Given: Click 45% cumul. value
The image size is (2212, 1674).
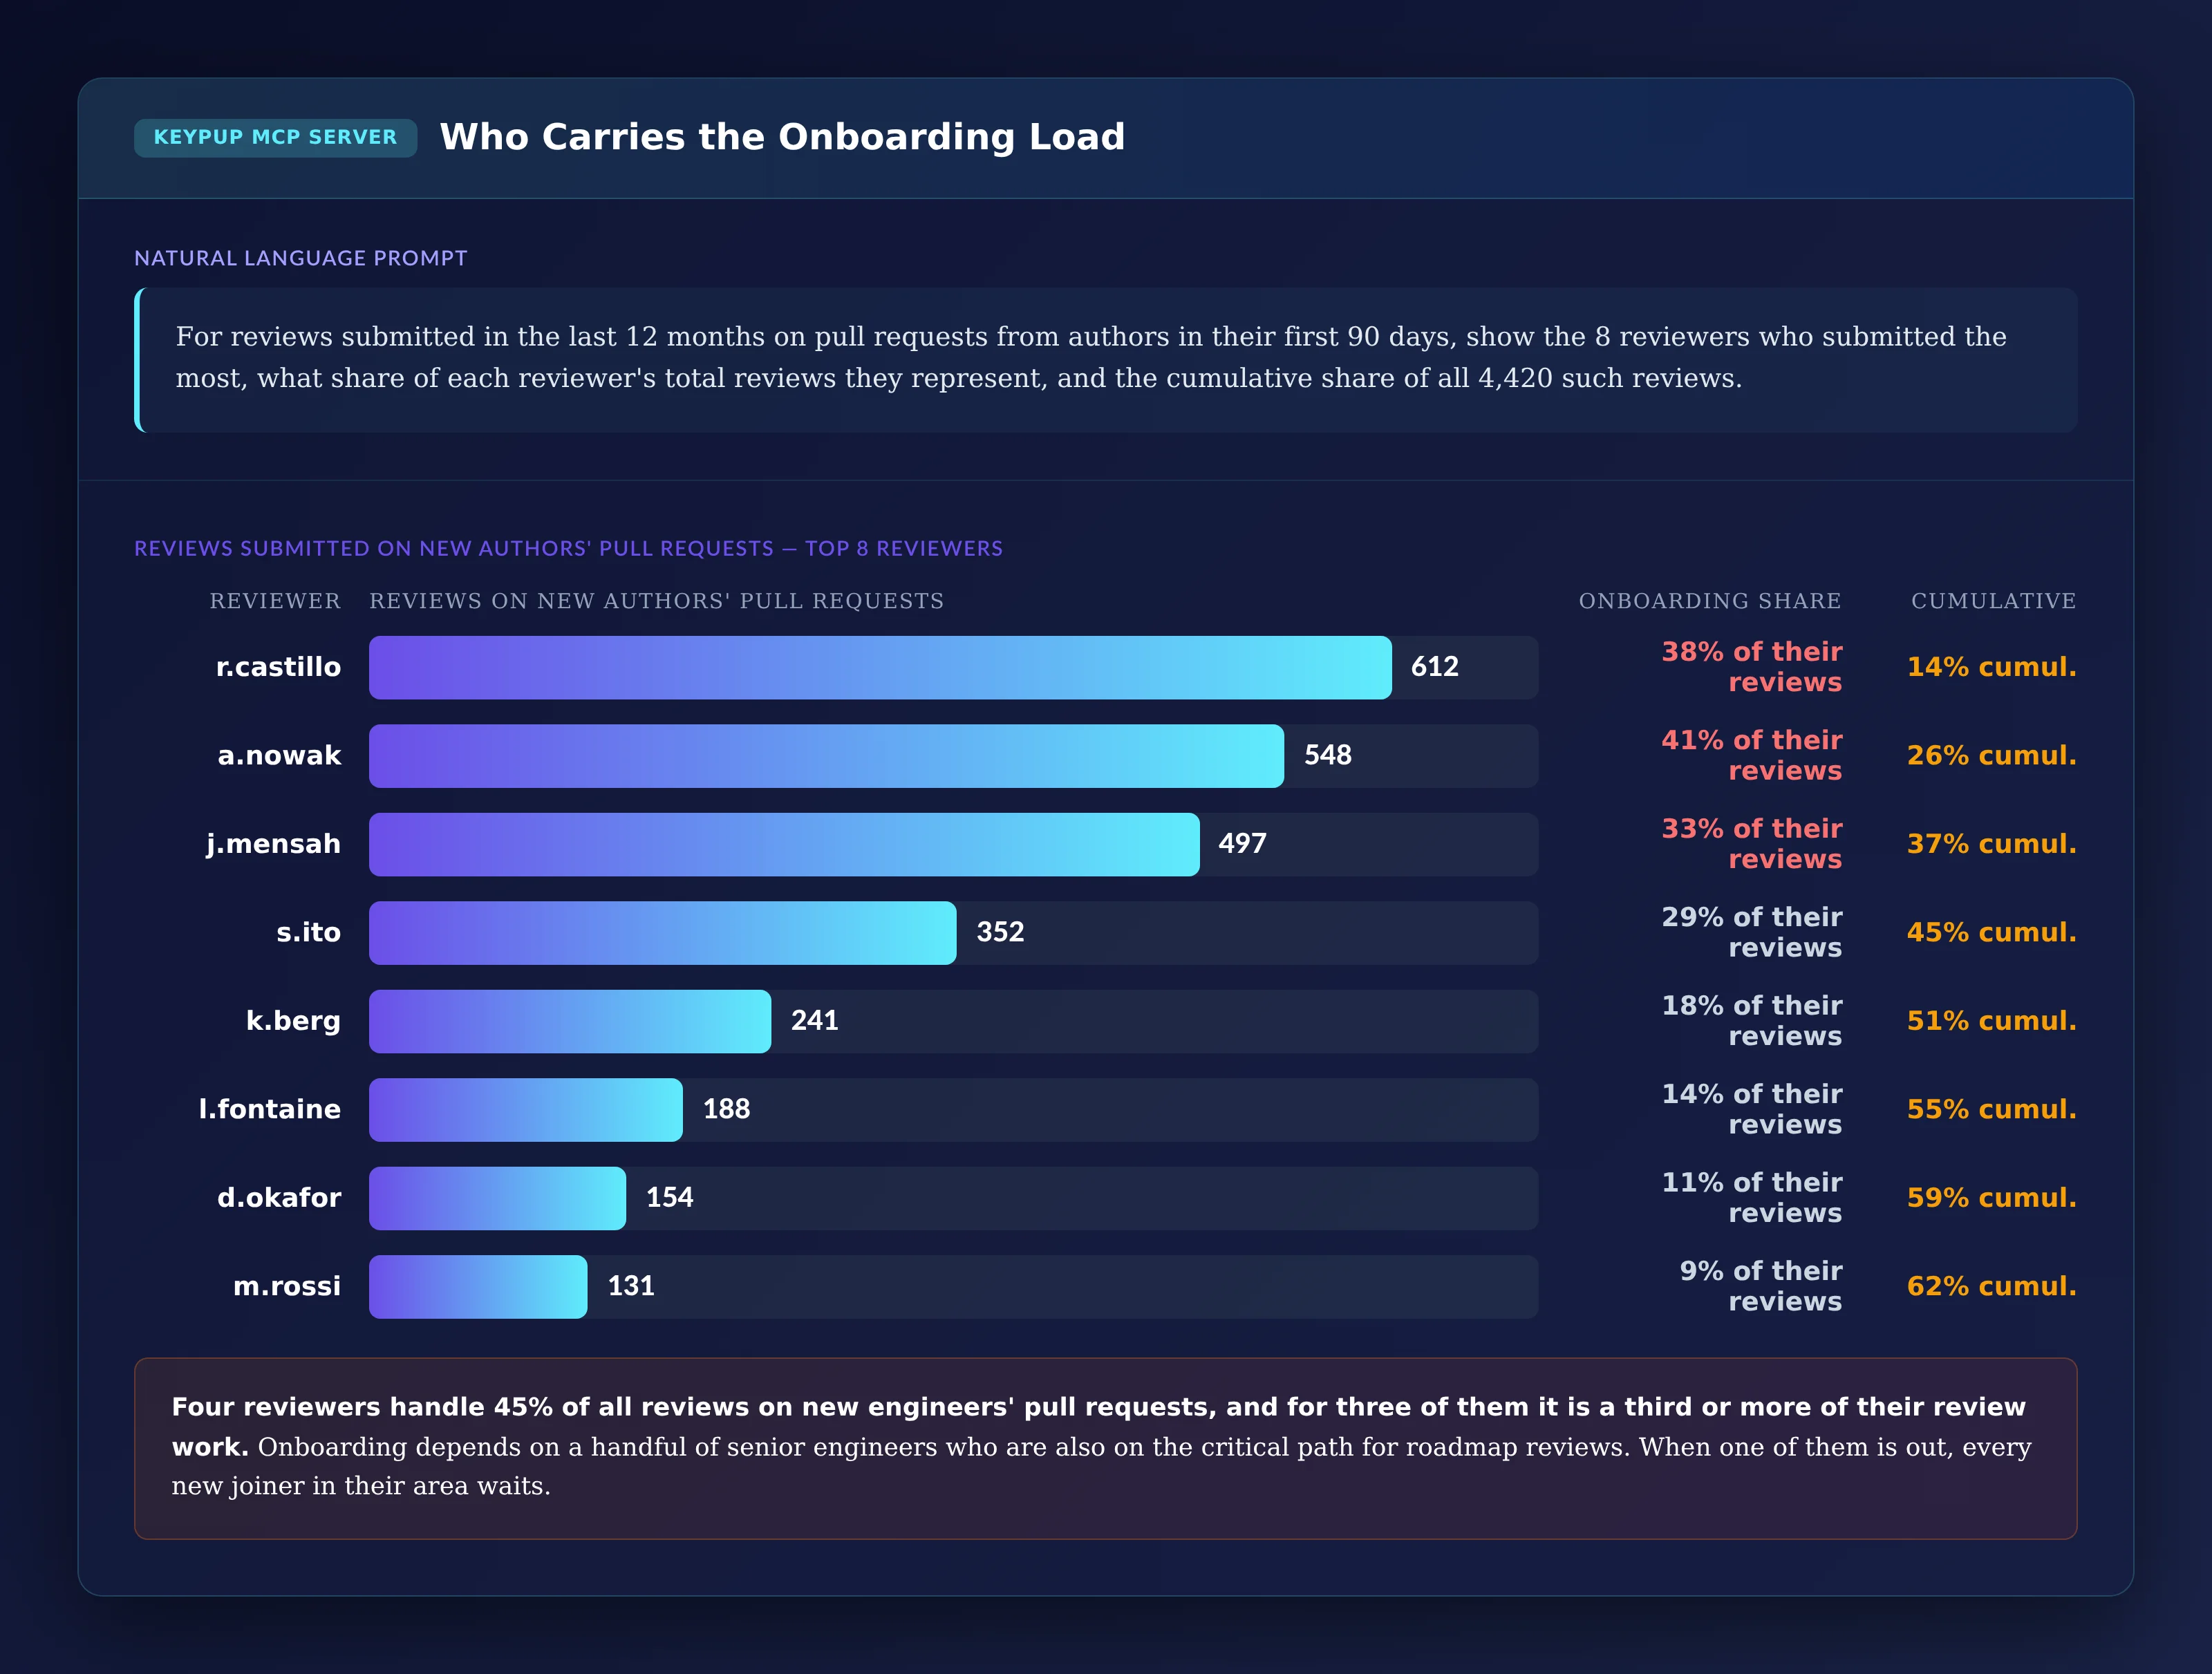Looking at the screenshot, I should coord(1992,932).
